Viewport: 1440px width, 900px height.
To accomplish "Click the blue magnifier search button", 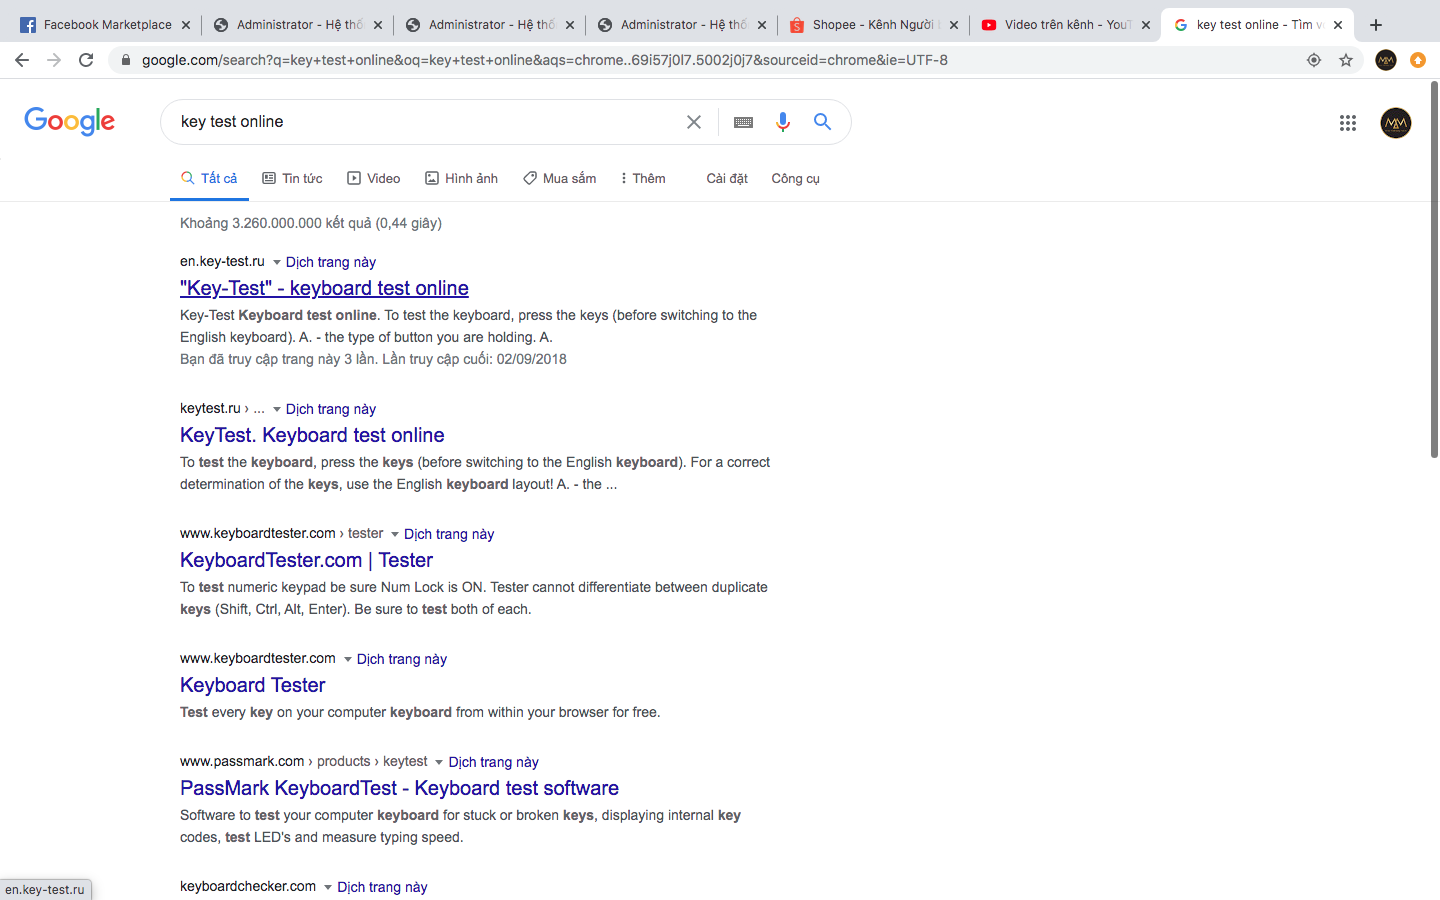I will pyautogui.click(x=822, y=122).
